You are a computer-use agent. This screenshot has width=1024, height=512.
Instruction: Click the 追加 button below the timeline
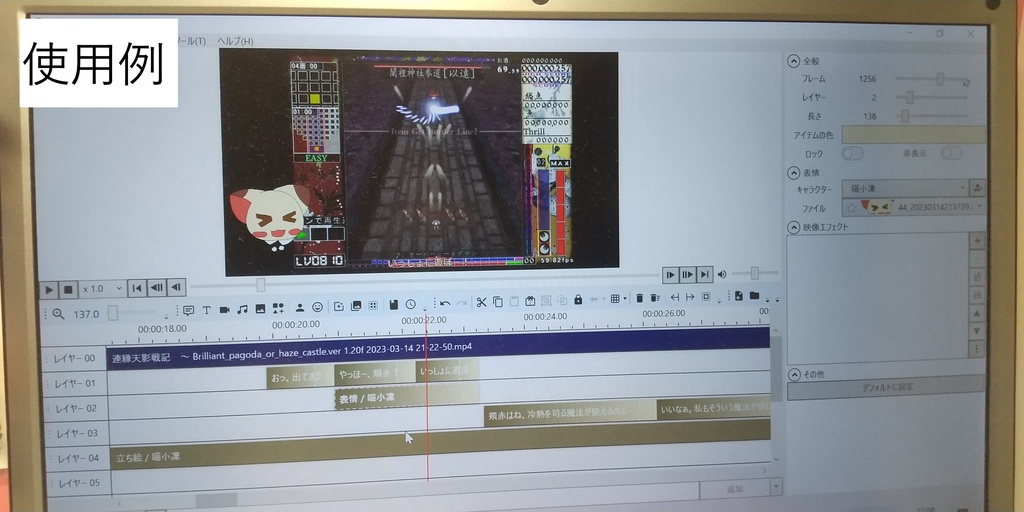[x=735, y=488]
